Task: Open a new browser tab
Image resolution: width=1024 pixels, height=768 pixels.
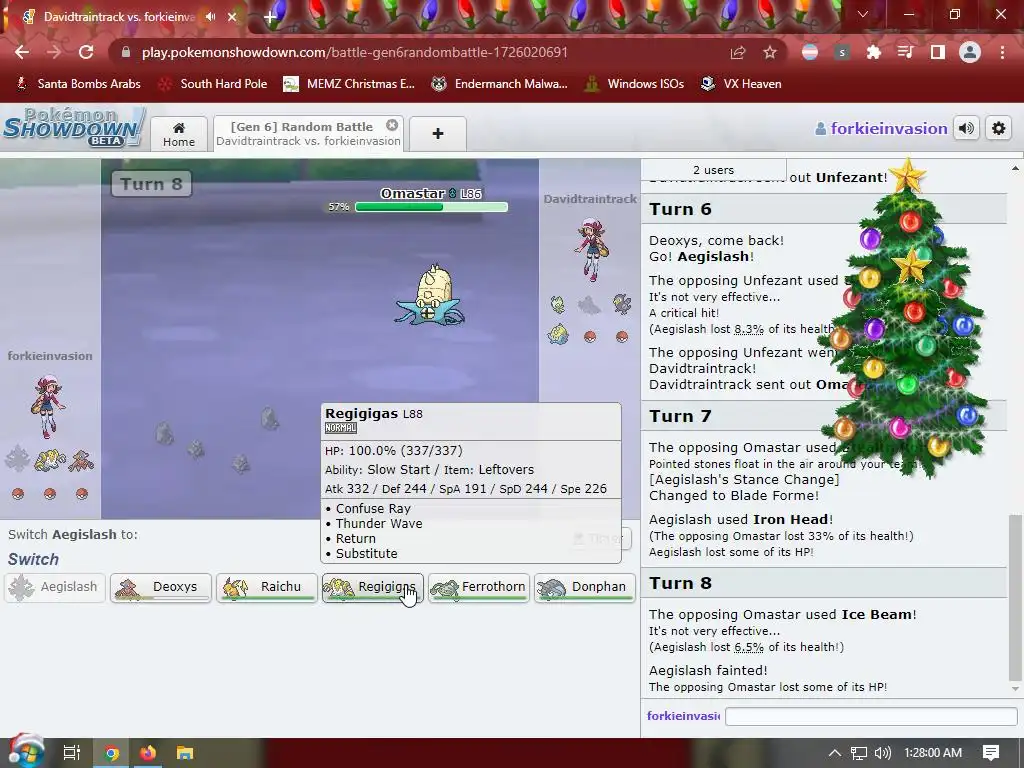Action: coord(270,17)
